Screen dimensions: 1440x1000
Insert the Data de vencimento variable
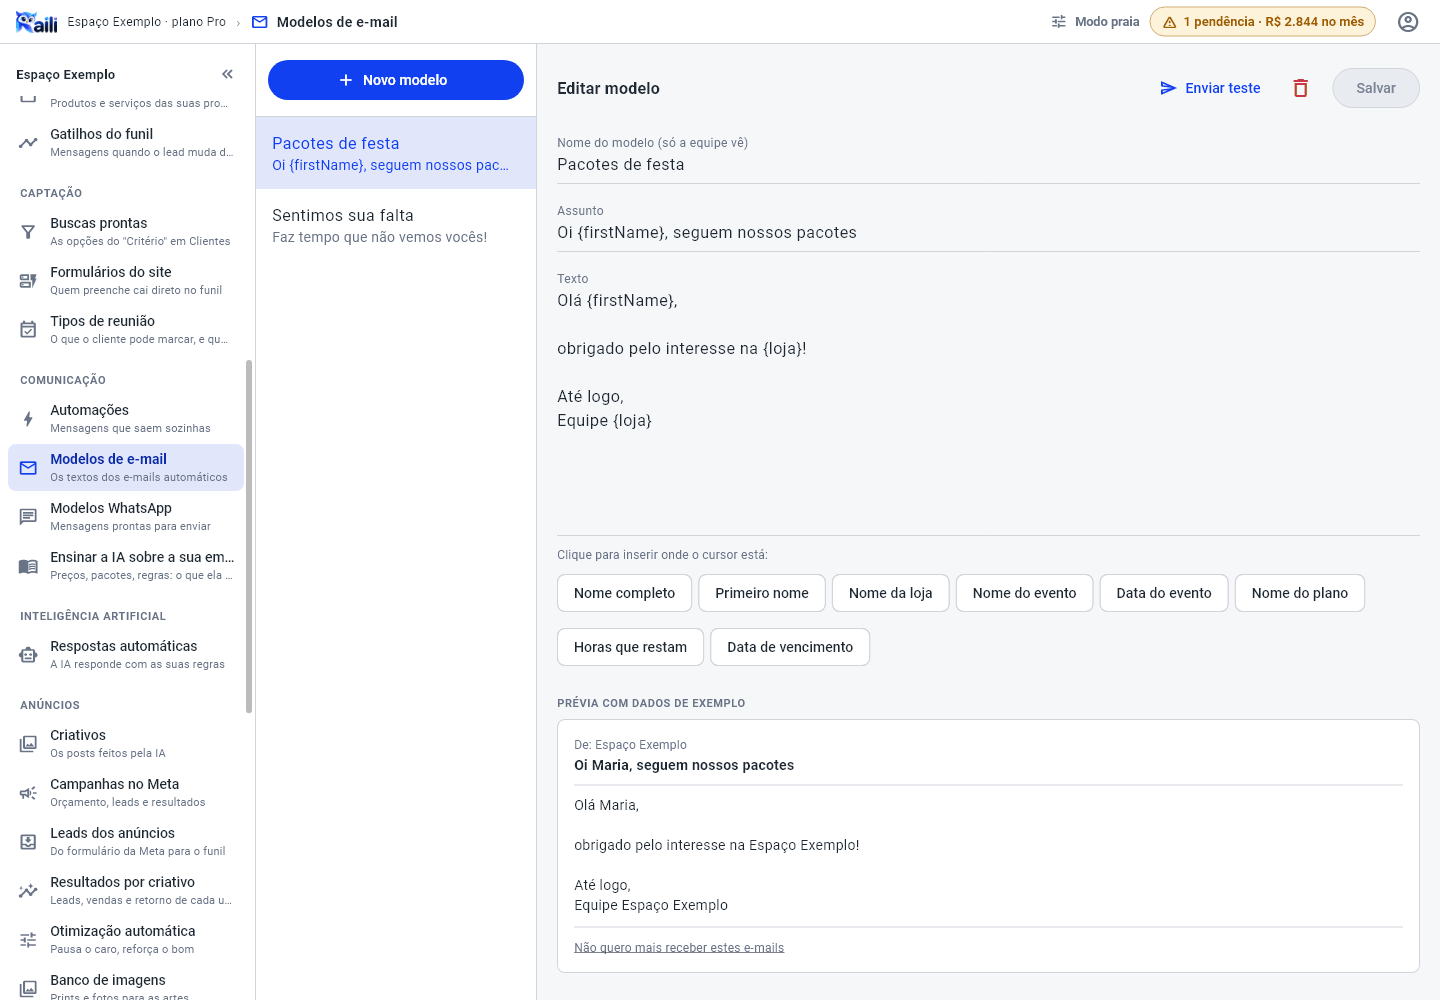coord(790,647)
